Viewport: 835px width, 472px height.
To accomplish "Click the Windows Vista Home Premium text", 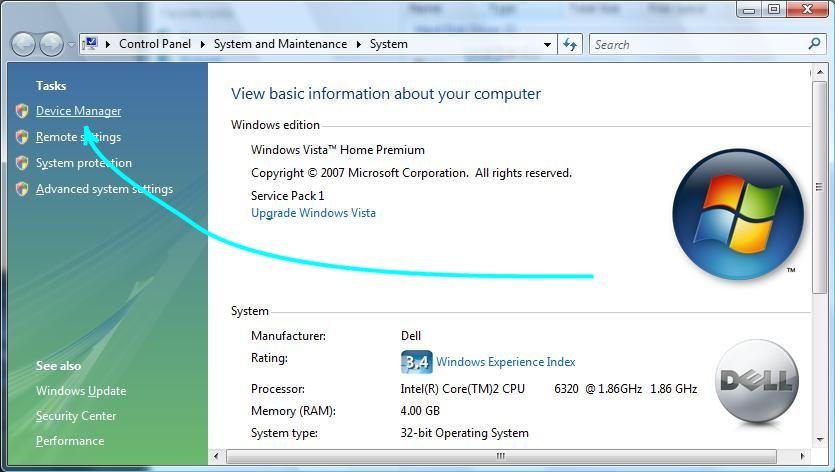I will 338,150.
